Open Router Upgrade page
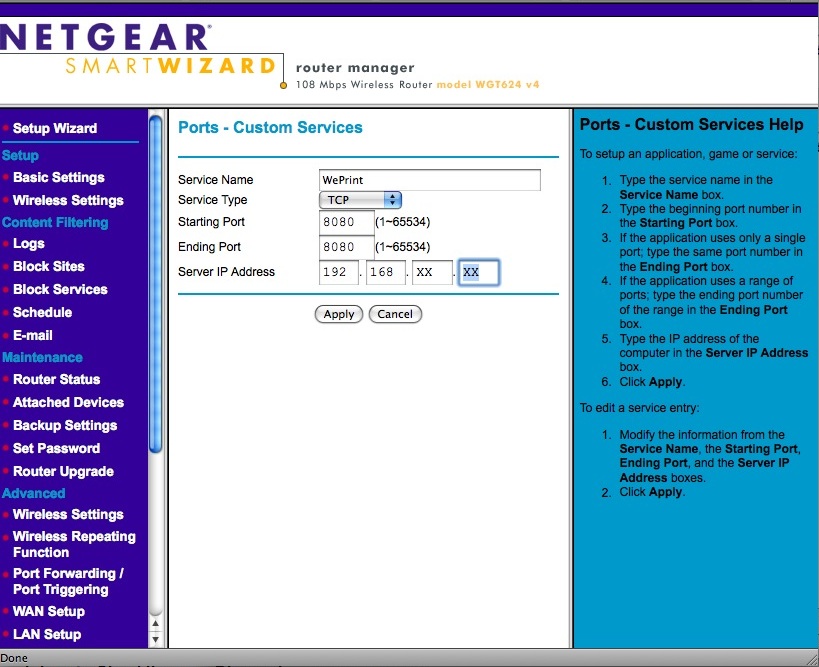The image size is (819, 667). pos(63,472)
